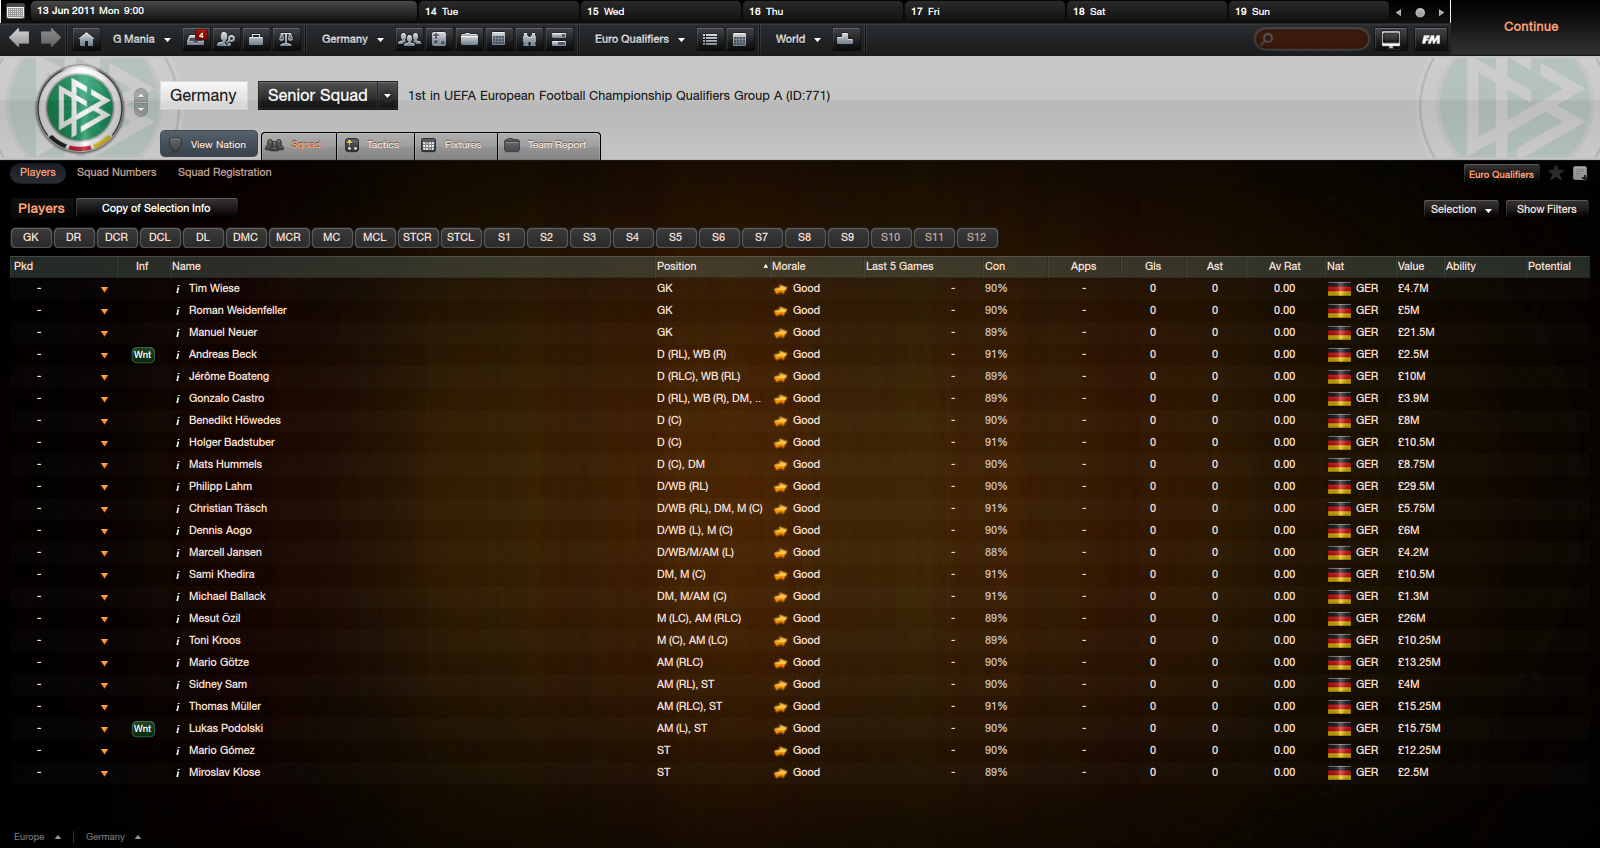Viewport: 1600px width, 848px height.
Task: Expand pick dropdown arrow for Mesut Özil
Action: click(104, 619)
